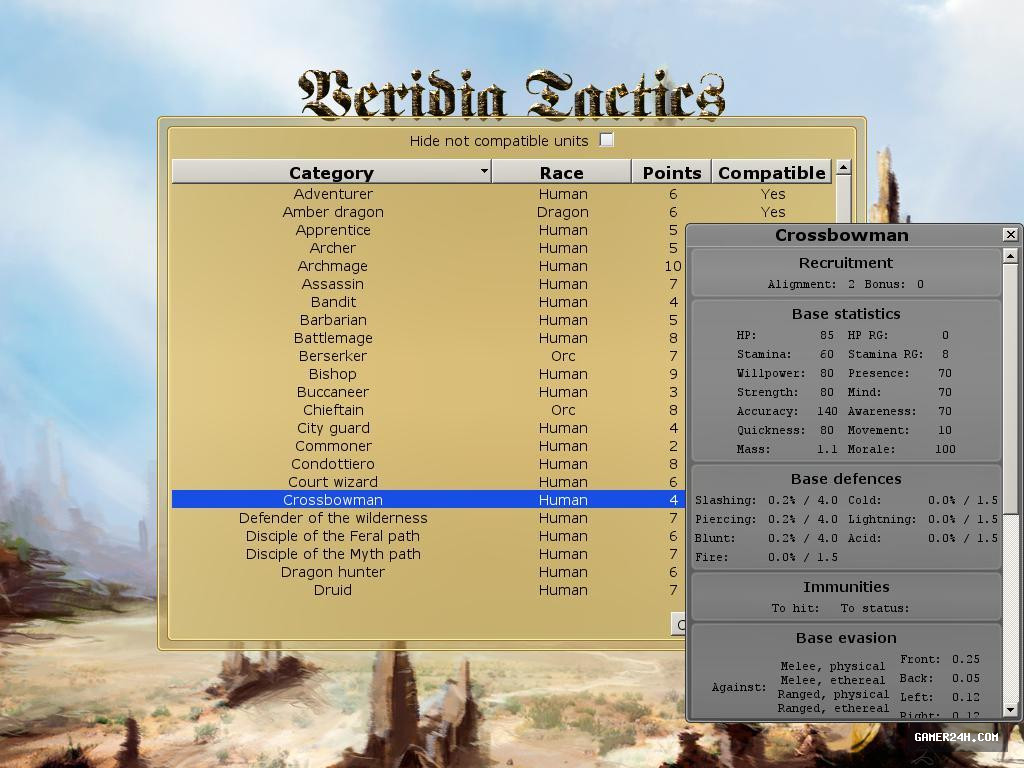
Task: Select the City guard unit row
Action: tap(428, 428)
